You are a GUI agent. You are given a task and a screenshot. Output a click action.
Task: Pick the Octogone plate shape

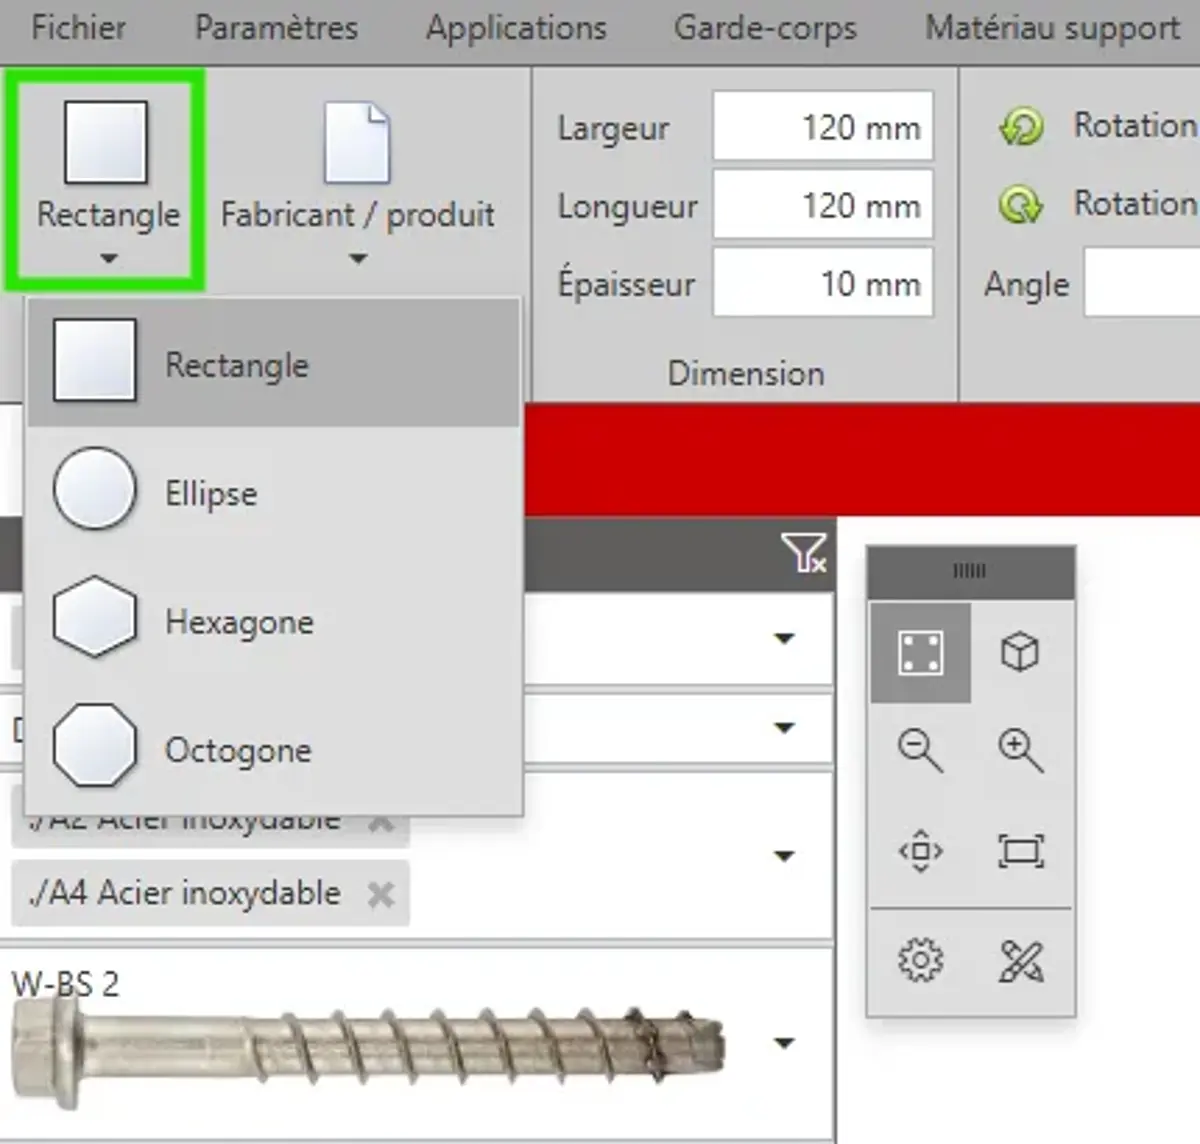[x=273, y=748]
